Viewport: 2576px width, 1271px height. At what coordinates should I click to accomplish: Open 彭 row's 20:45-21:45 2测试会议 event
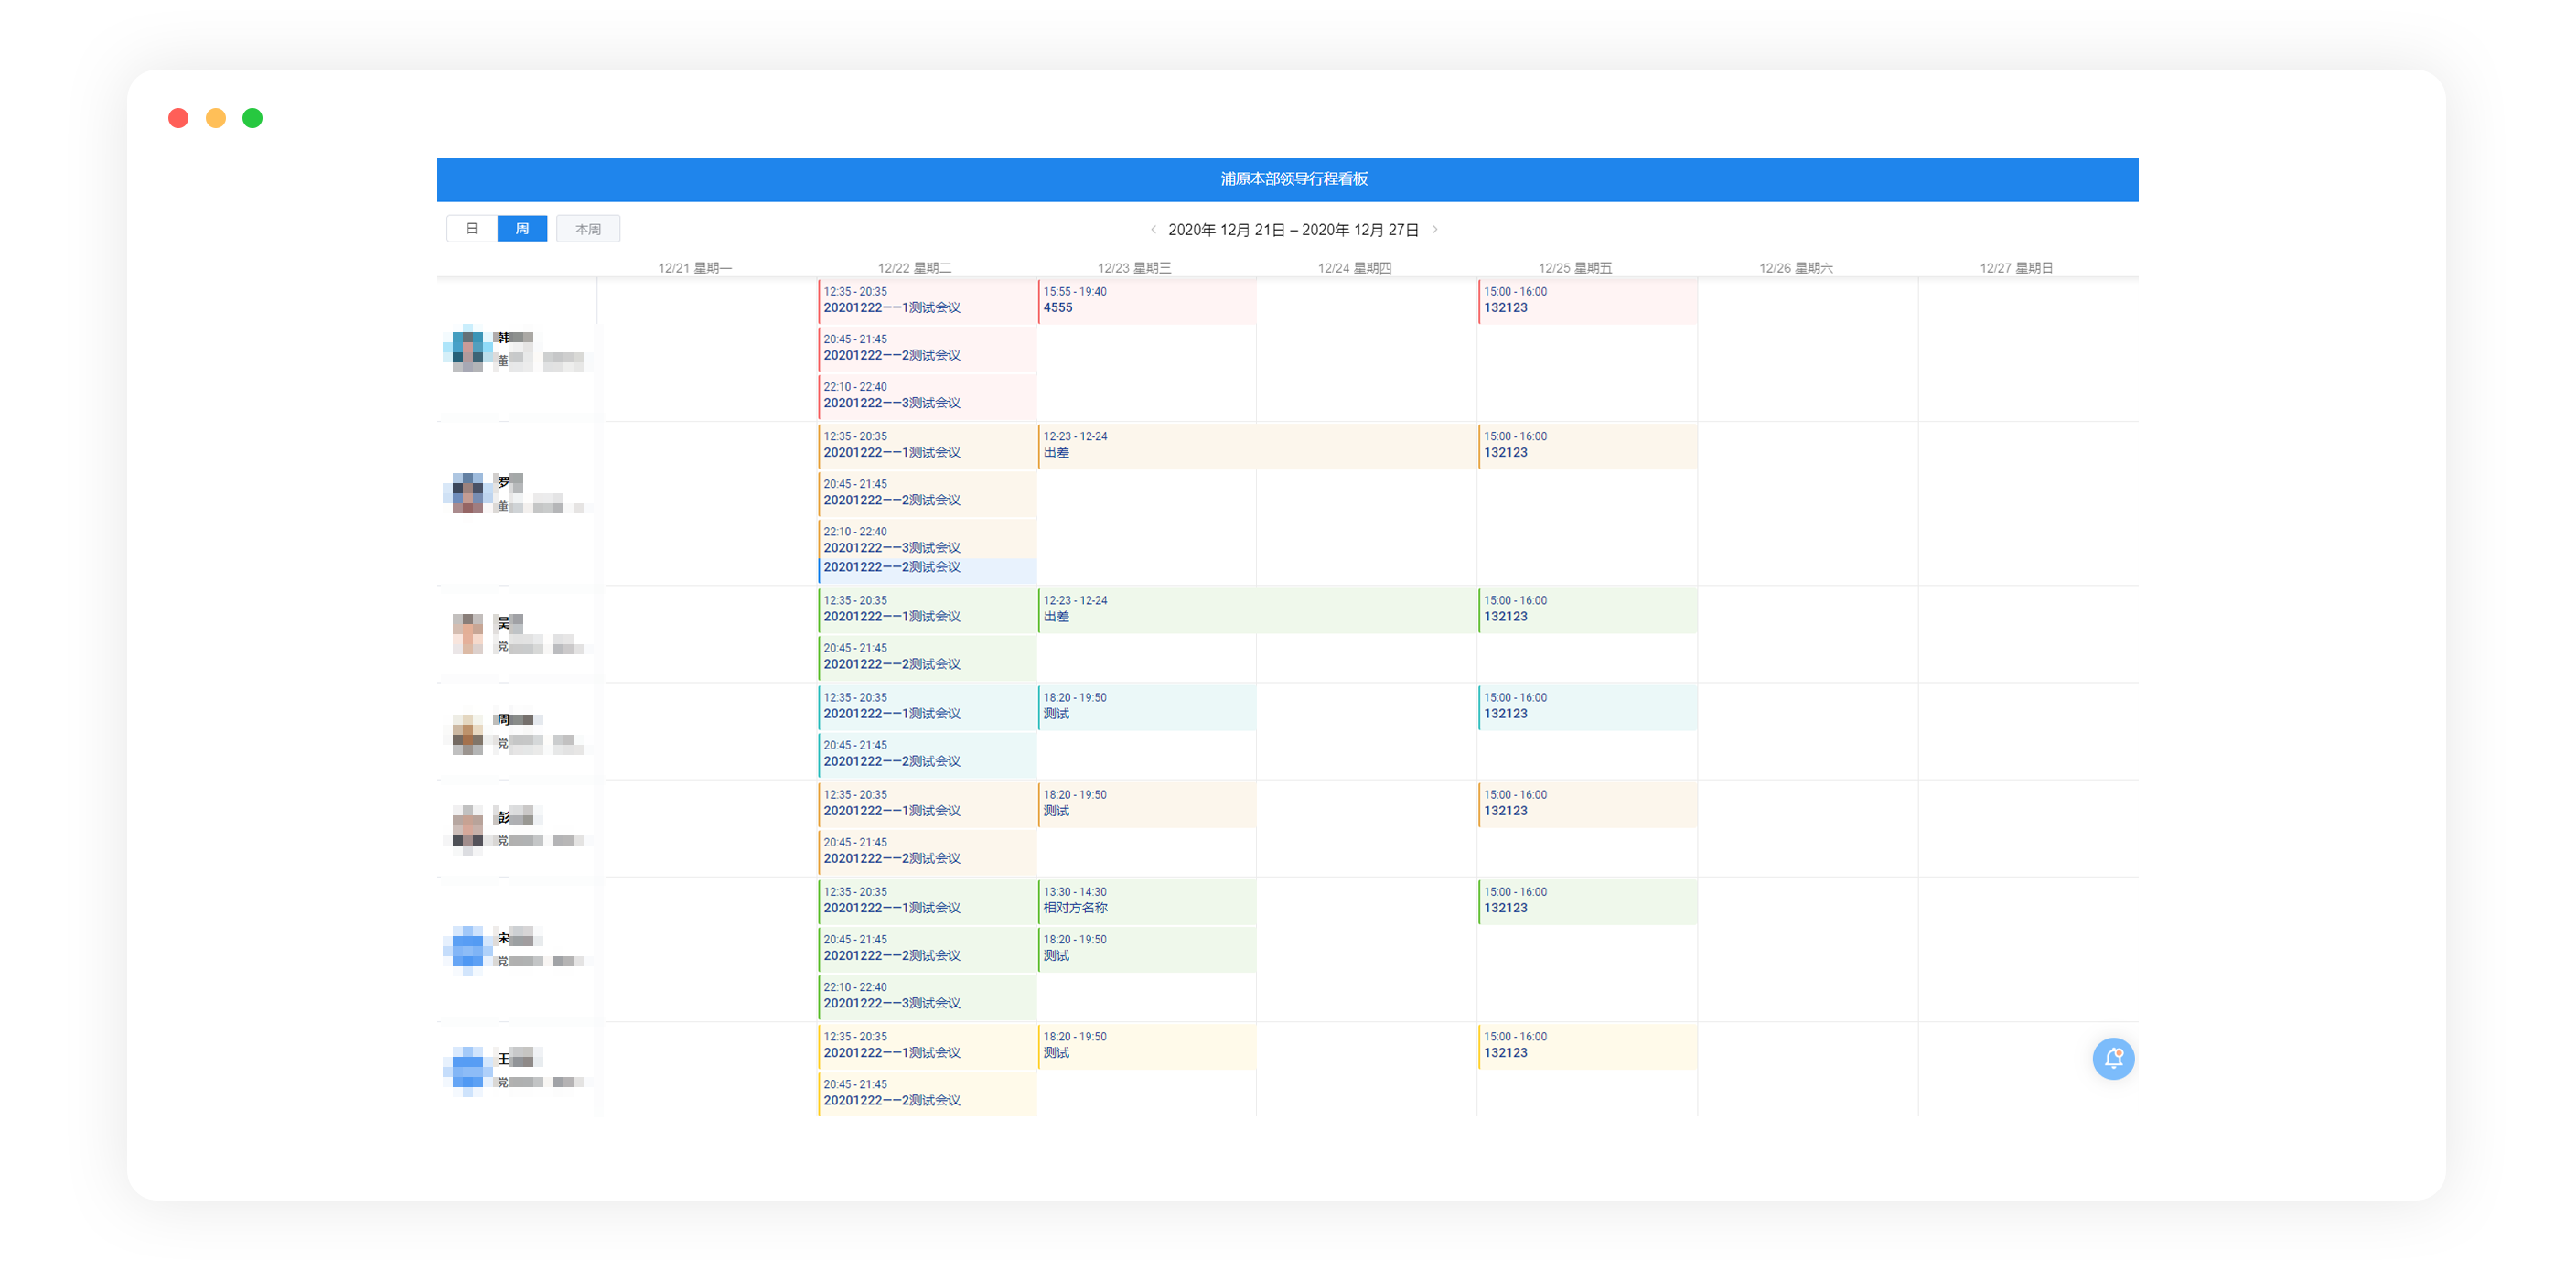[927, 852]
